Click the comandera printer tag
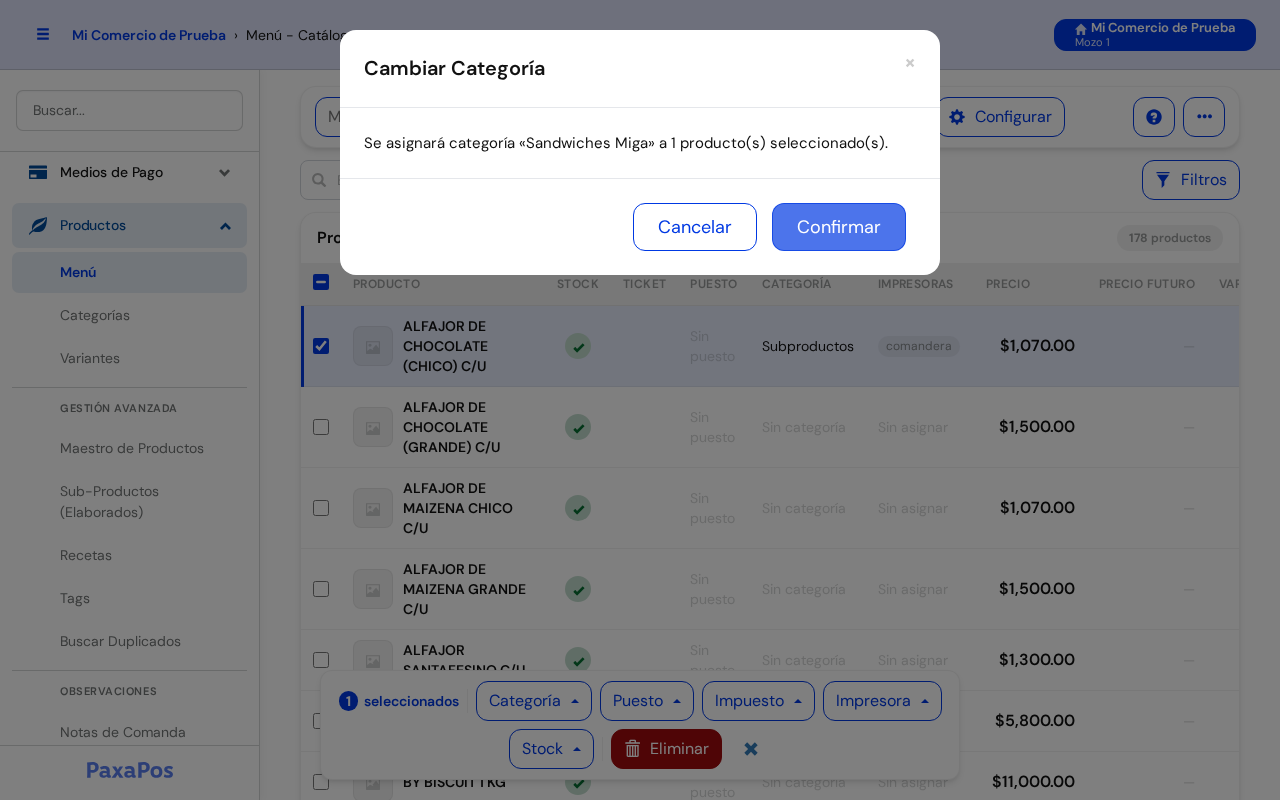Image resolution: width=1280 pixels, height=800 pixels. pyautogui.click(x=919, y=346)
